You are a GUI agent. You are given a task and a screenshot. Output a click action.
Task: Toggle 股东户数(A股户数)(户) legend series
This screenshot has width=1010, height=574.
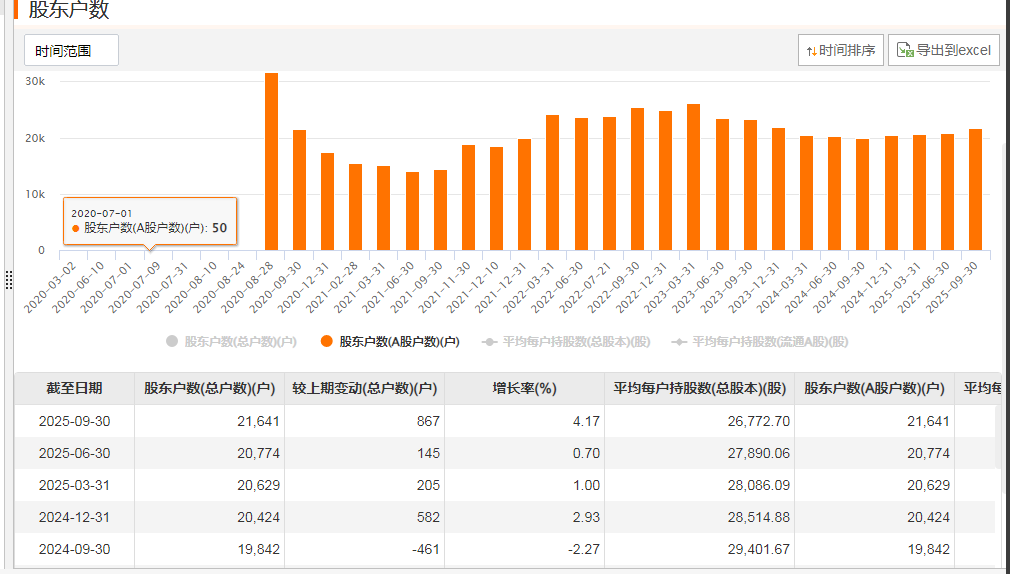coord(390,341)
